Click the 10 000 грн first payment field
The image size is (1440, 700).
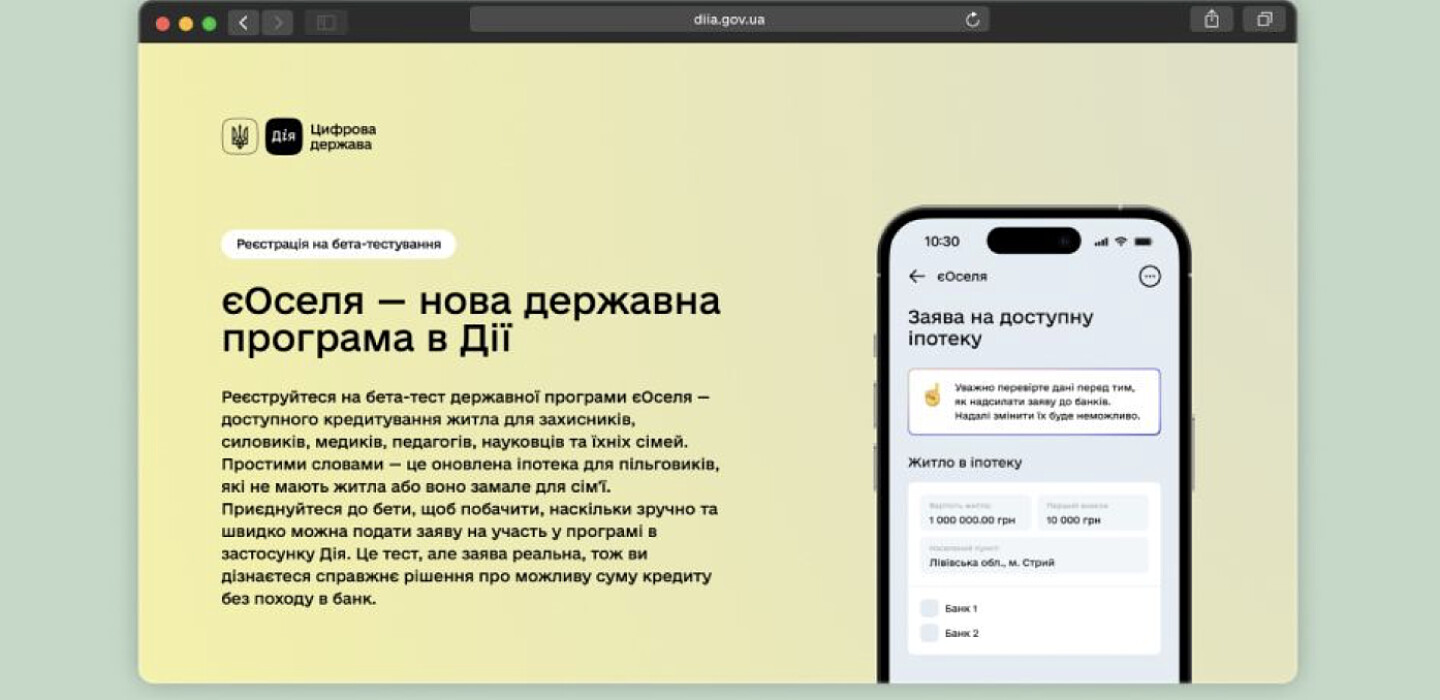click(x=1092, y=513)
